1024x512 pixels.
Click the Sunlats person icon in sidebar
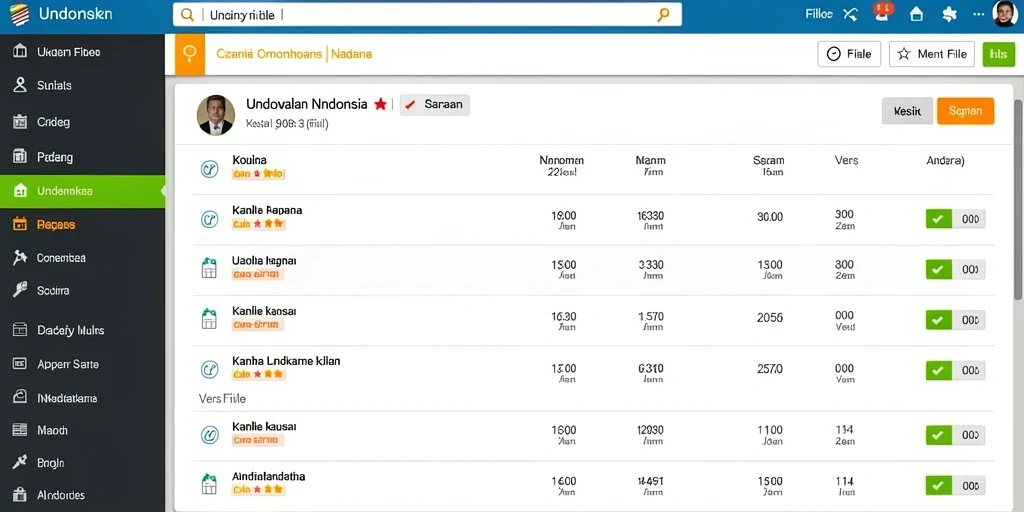(x=20, y=85)
